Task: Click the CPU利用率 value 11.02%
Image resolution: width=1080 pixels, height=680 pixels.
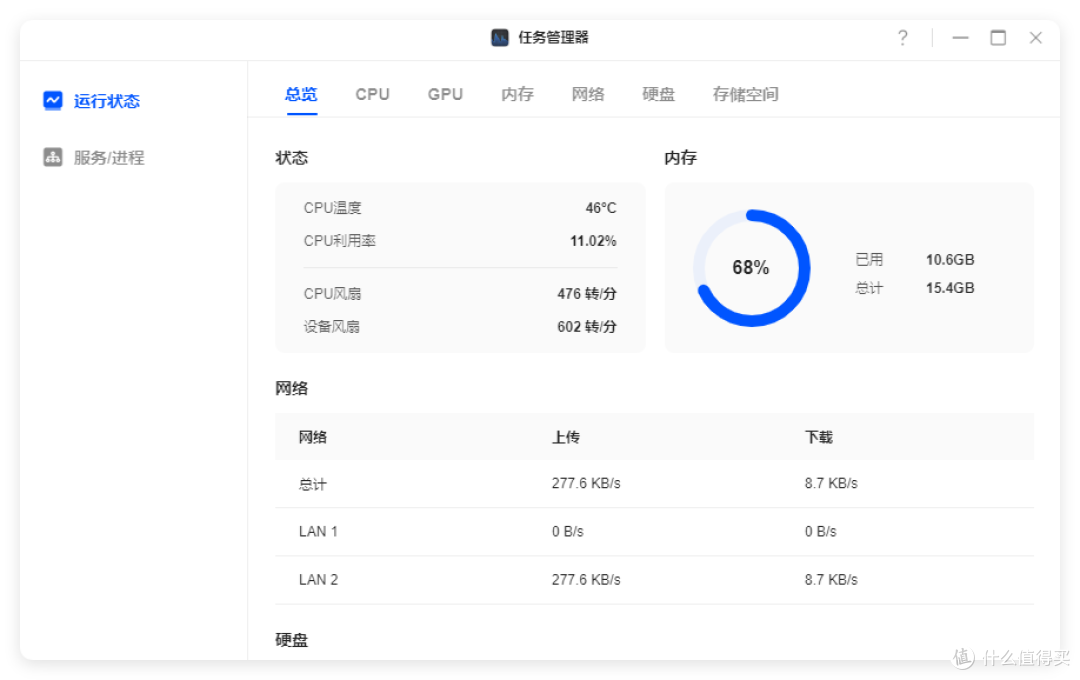Action: click(x=593, y=241)
